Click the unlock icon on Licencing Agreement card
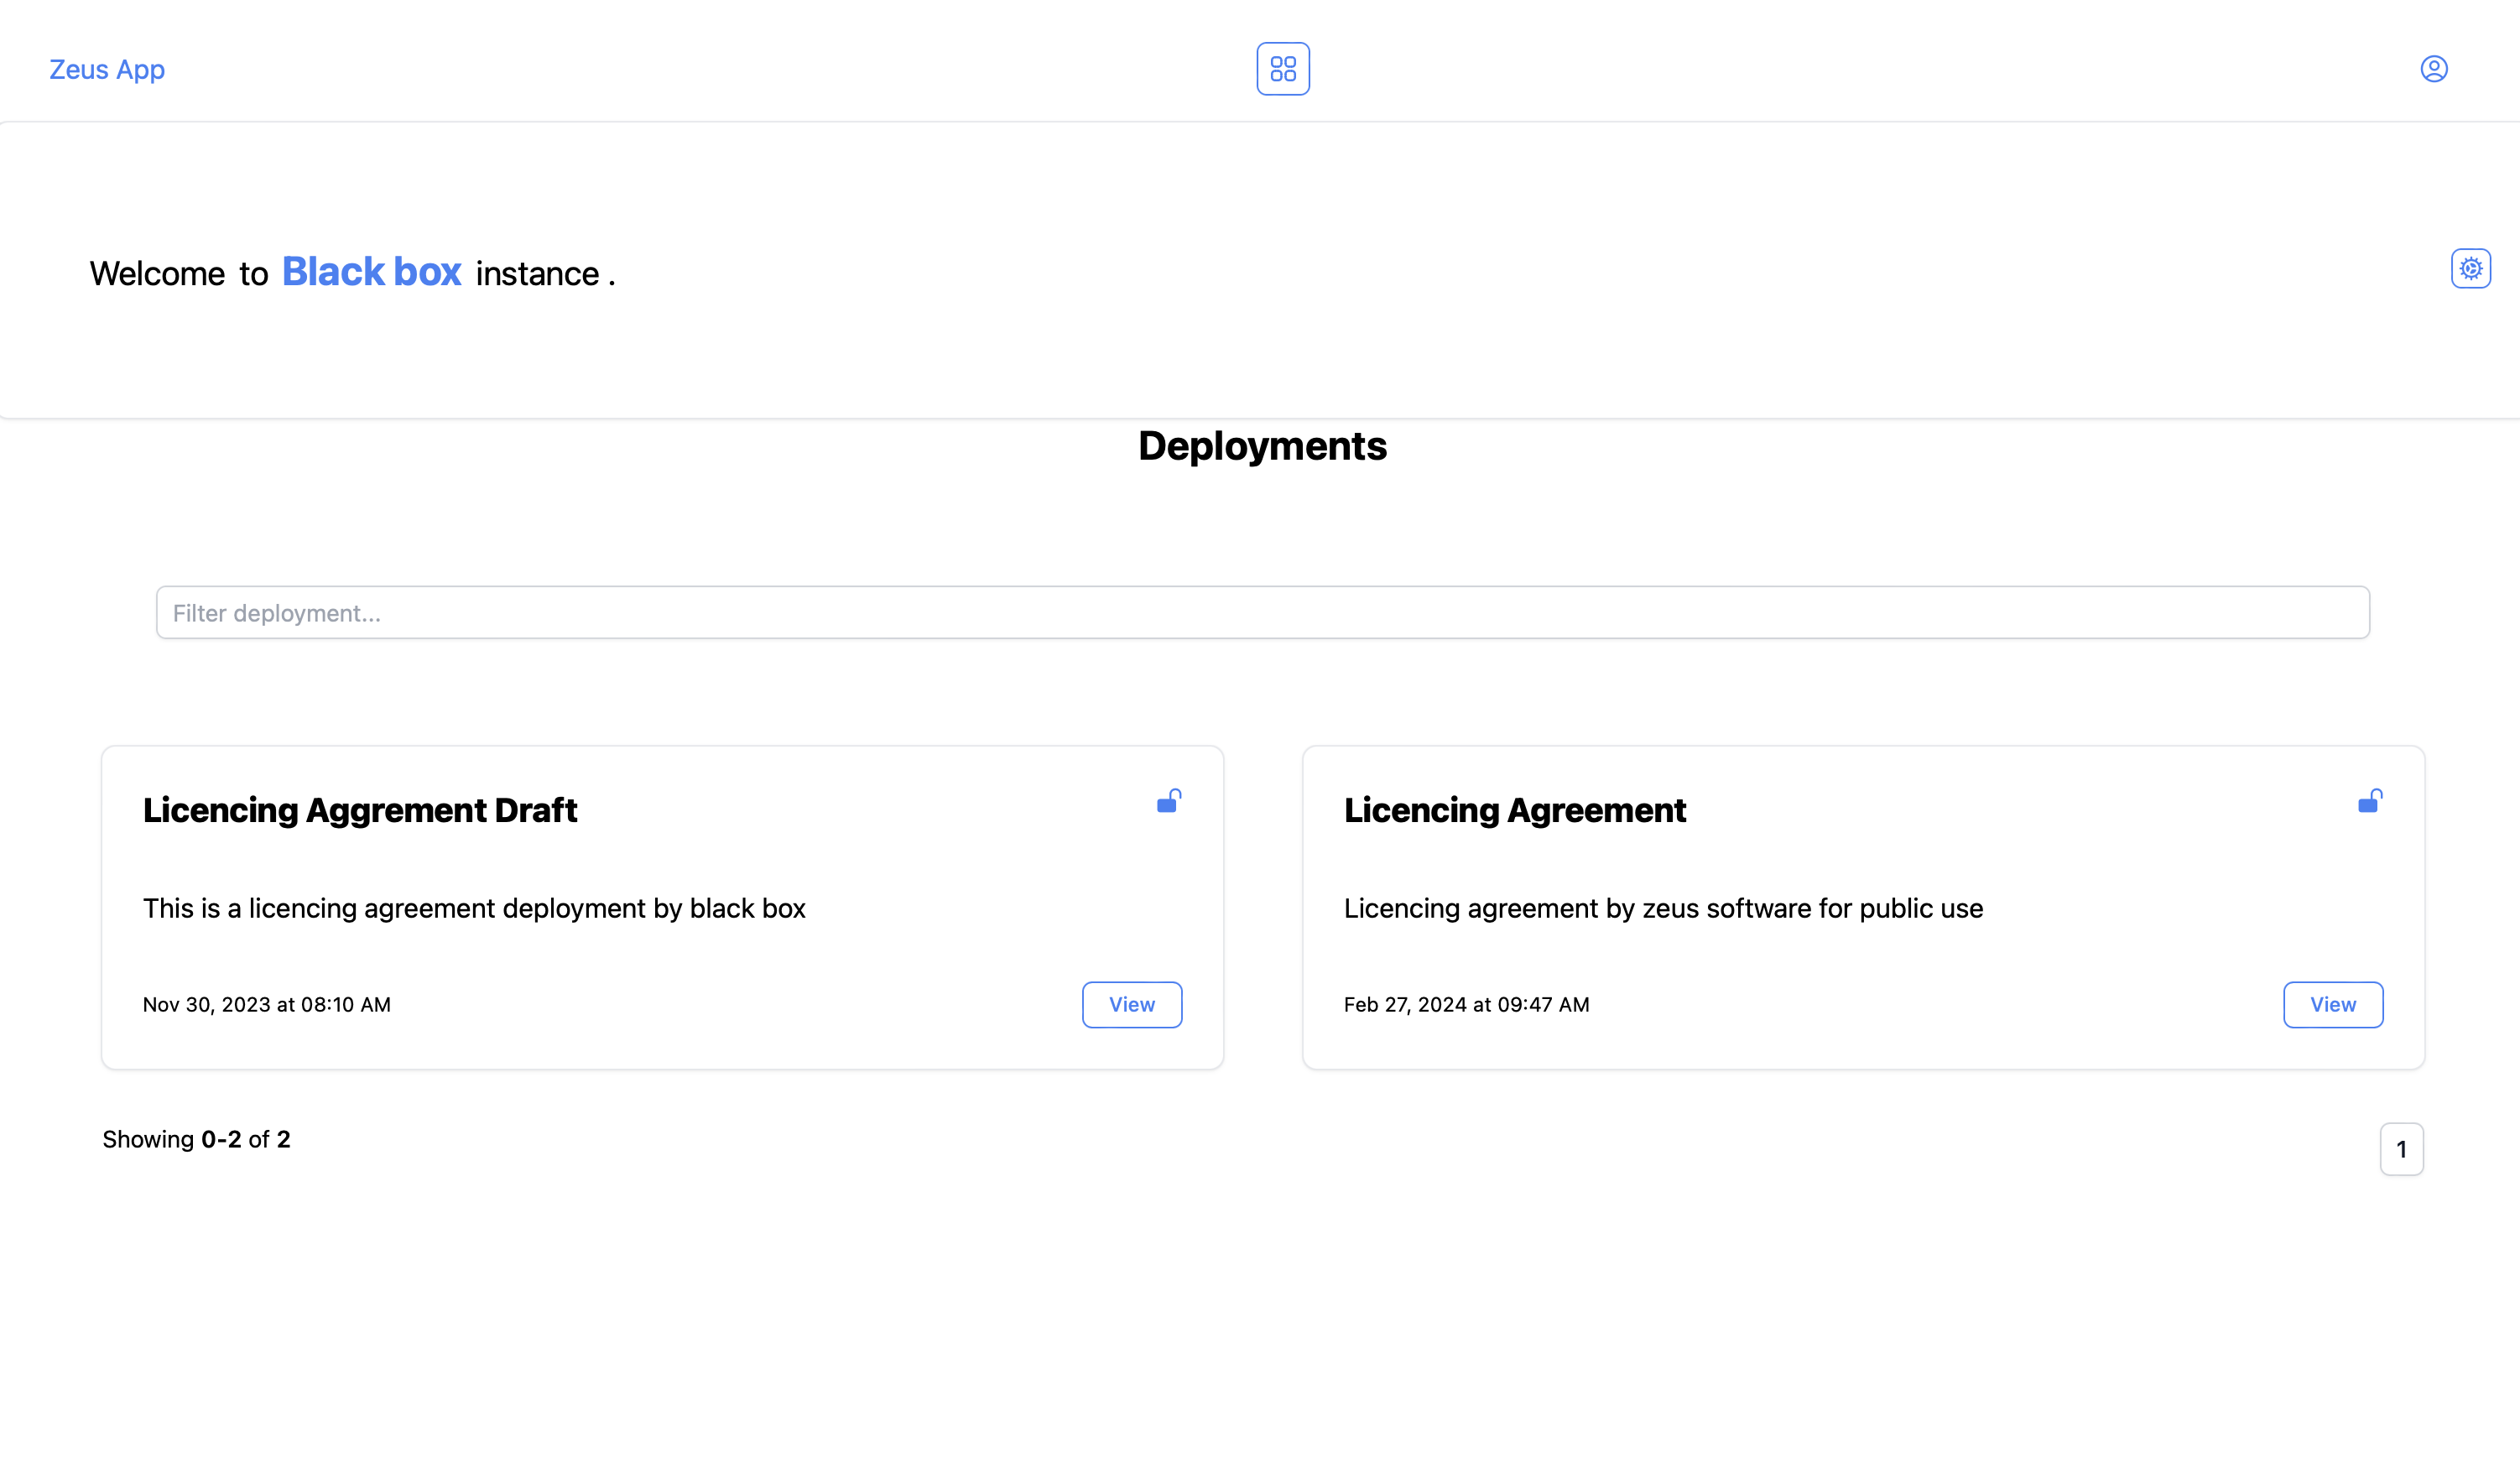This screenshot has height=1473, width=2520. coord(2370,801)
